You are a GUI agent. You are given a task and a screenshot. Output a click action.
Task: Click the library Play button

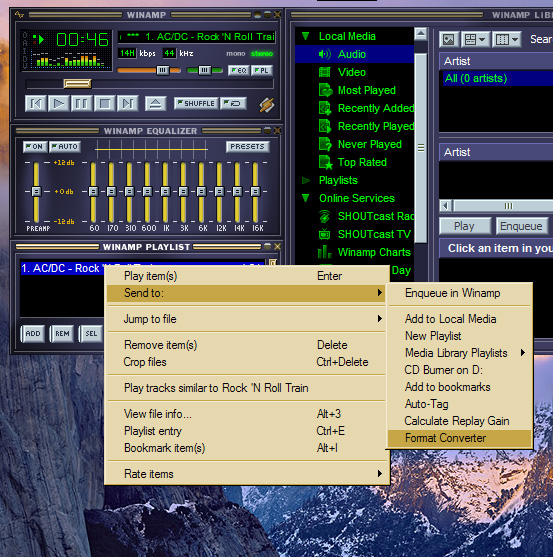pyautogui.click(x=465, y=226)
